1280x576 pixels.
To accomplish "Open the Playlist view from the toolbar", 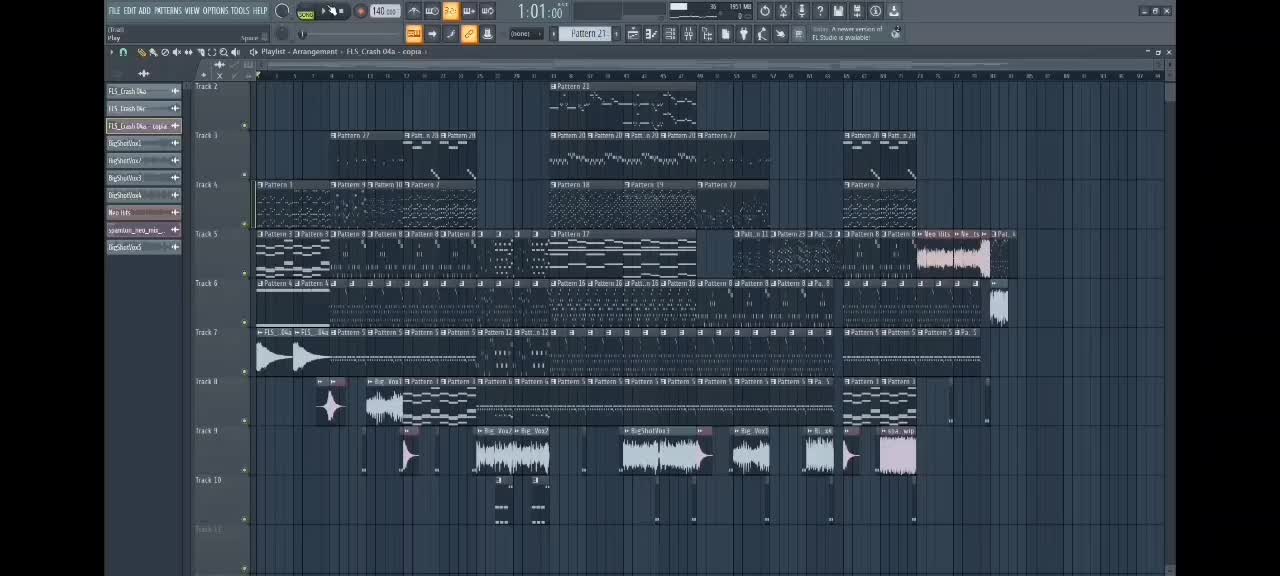I will (633, 34).
